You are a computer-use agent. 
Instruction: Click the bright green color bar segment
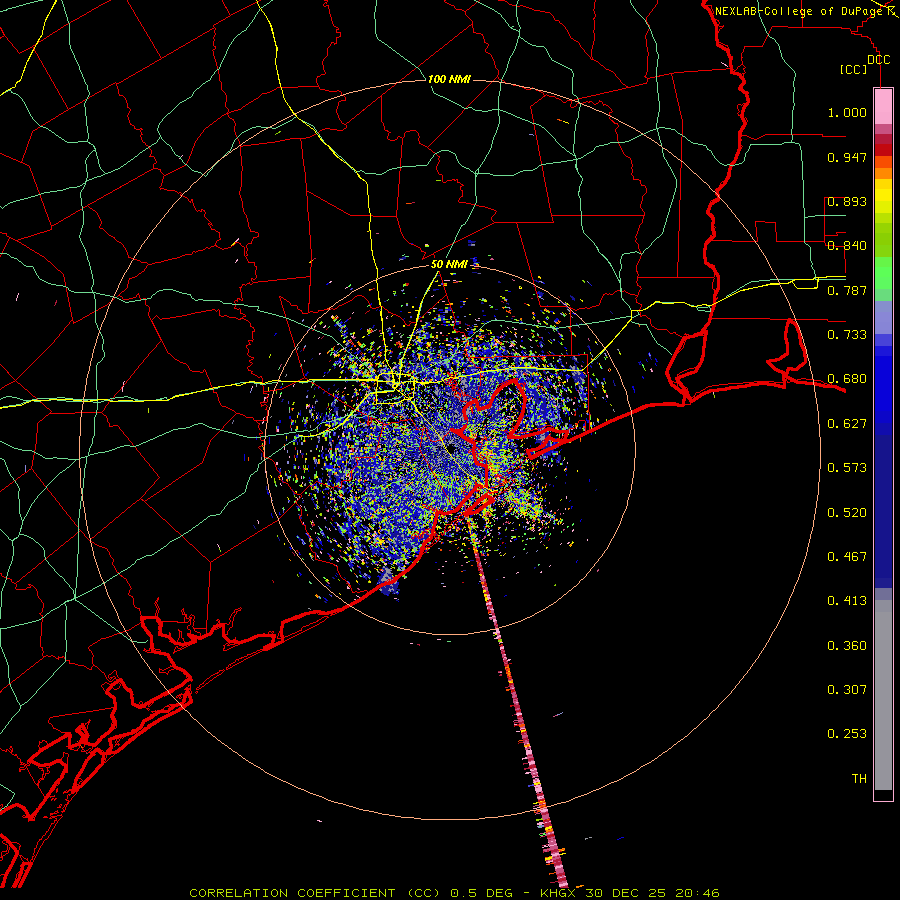(x=883, y=273)
